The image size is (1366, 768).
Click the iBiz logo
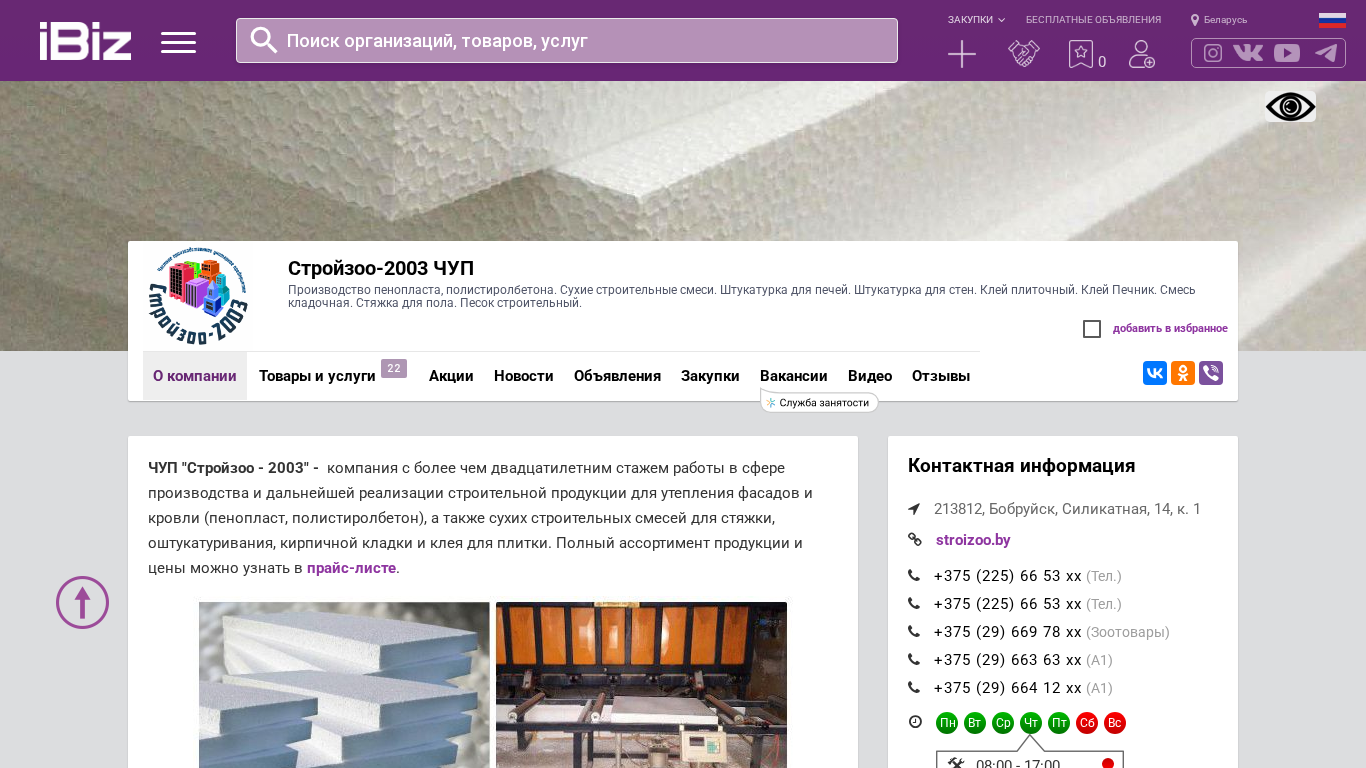(x=85, y=41)
